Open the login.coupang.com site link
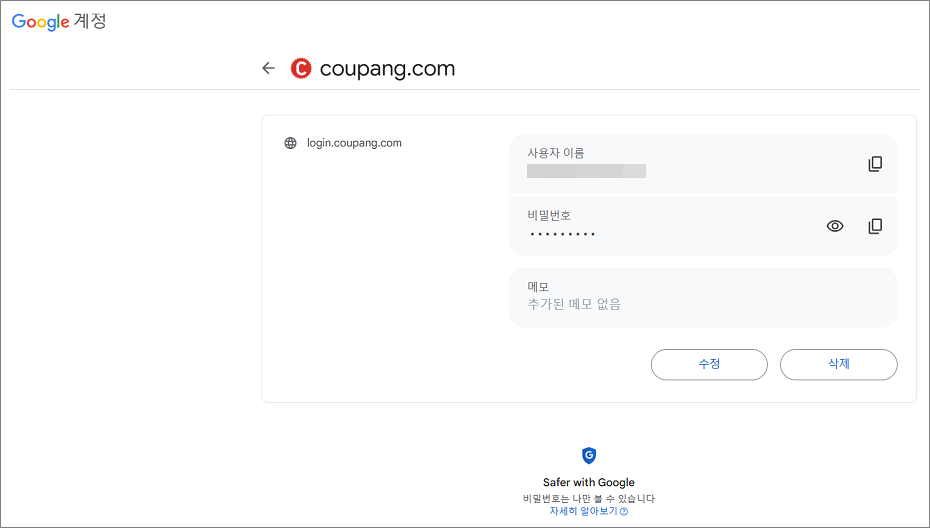 pos(354,143)
